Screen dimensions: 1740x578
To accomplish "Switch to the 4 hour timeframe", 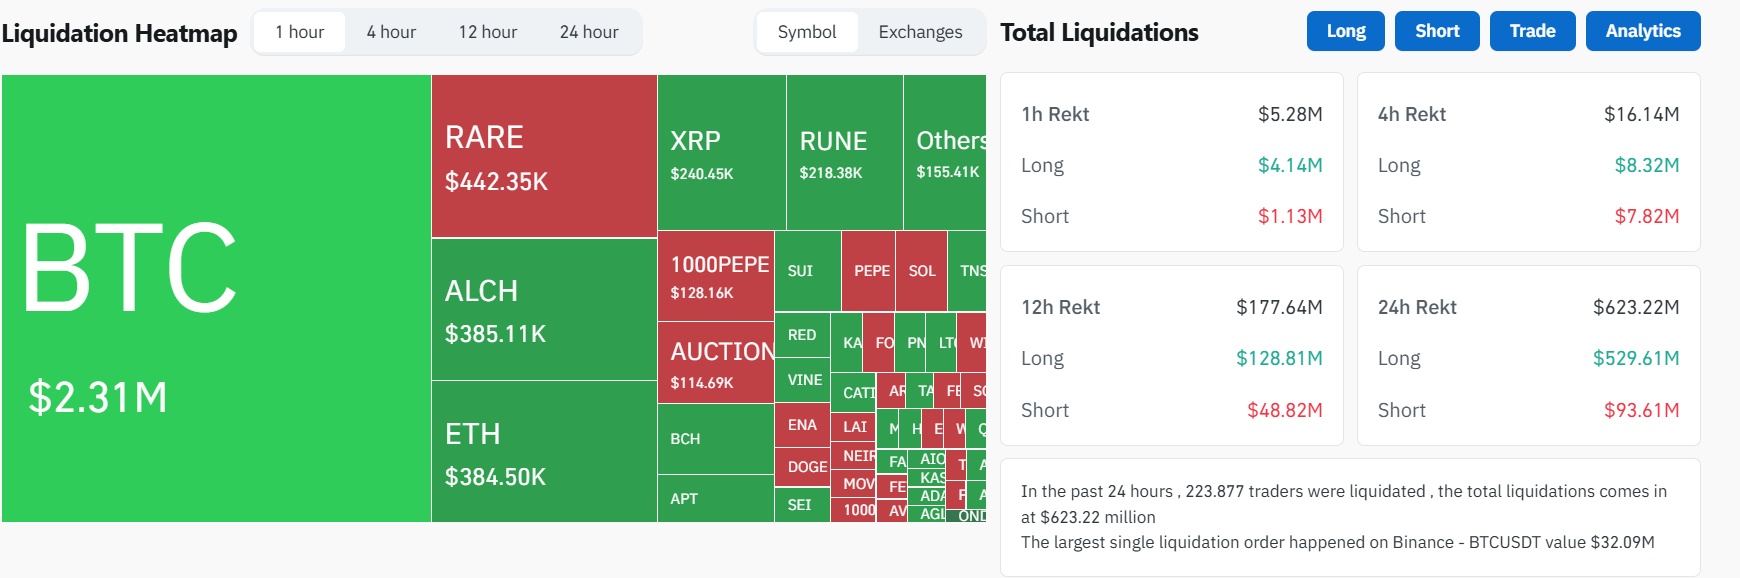I will pos(391,32).
